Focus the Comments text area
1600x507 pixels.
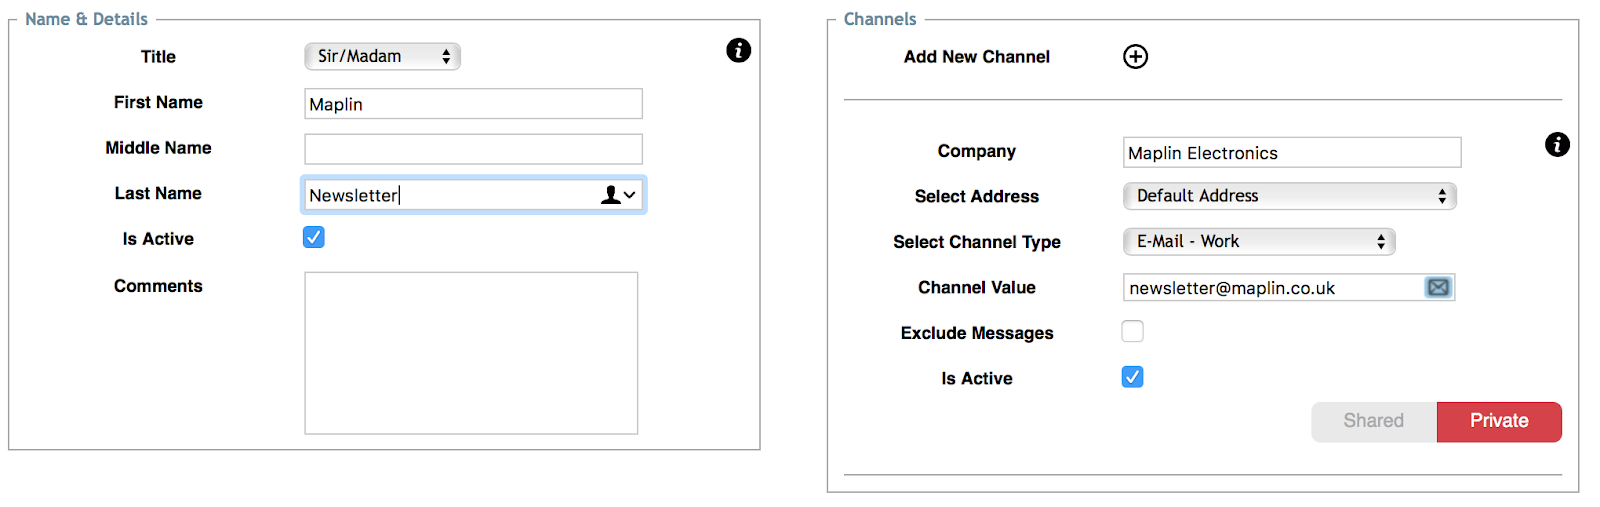(x=471, y=353)
